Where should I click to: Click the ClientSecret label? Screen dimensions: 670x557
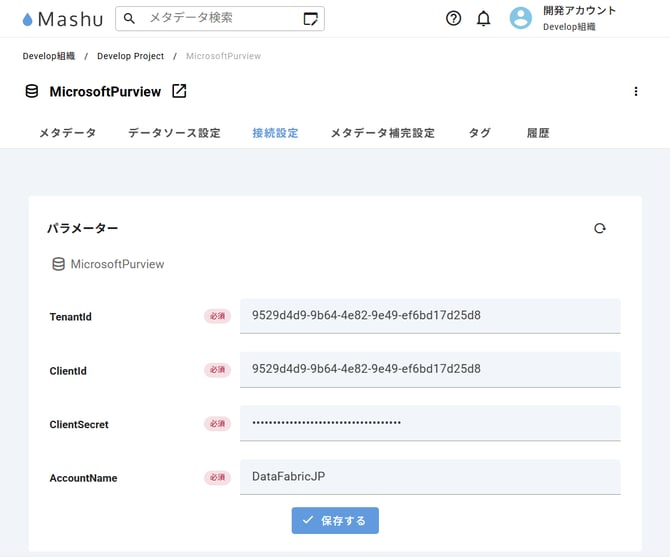coord(79,424)
